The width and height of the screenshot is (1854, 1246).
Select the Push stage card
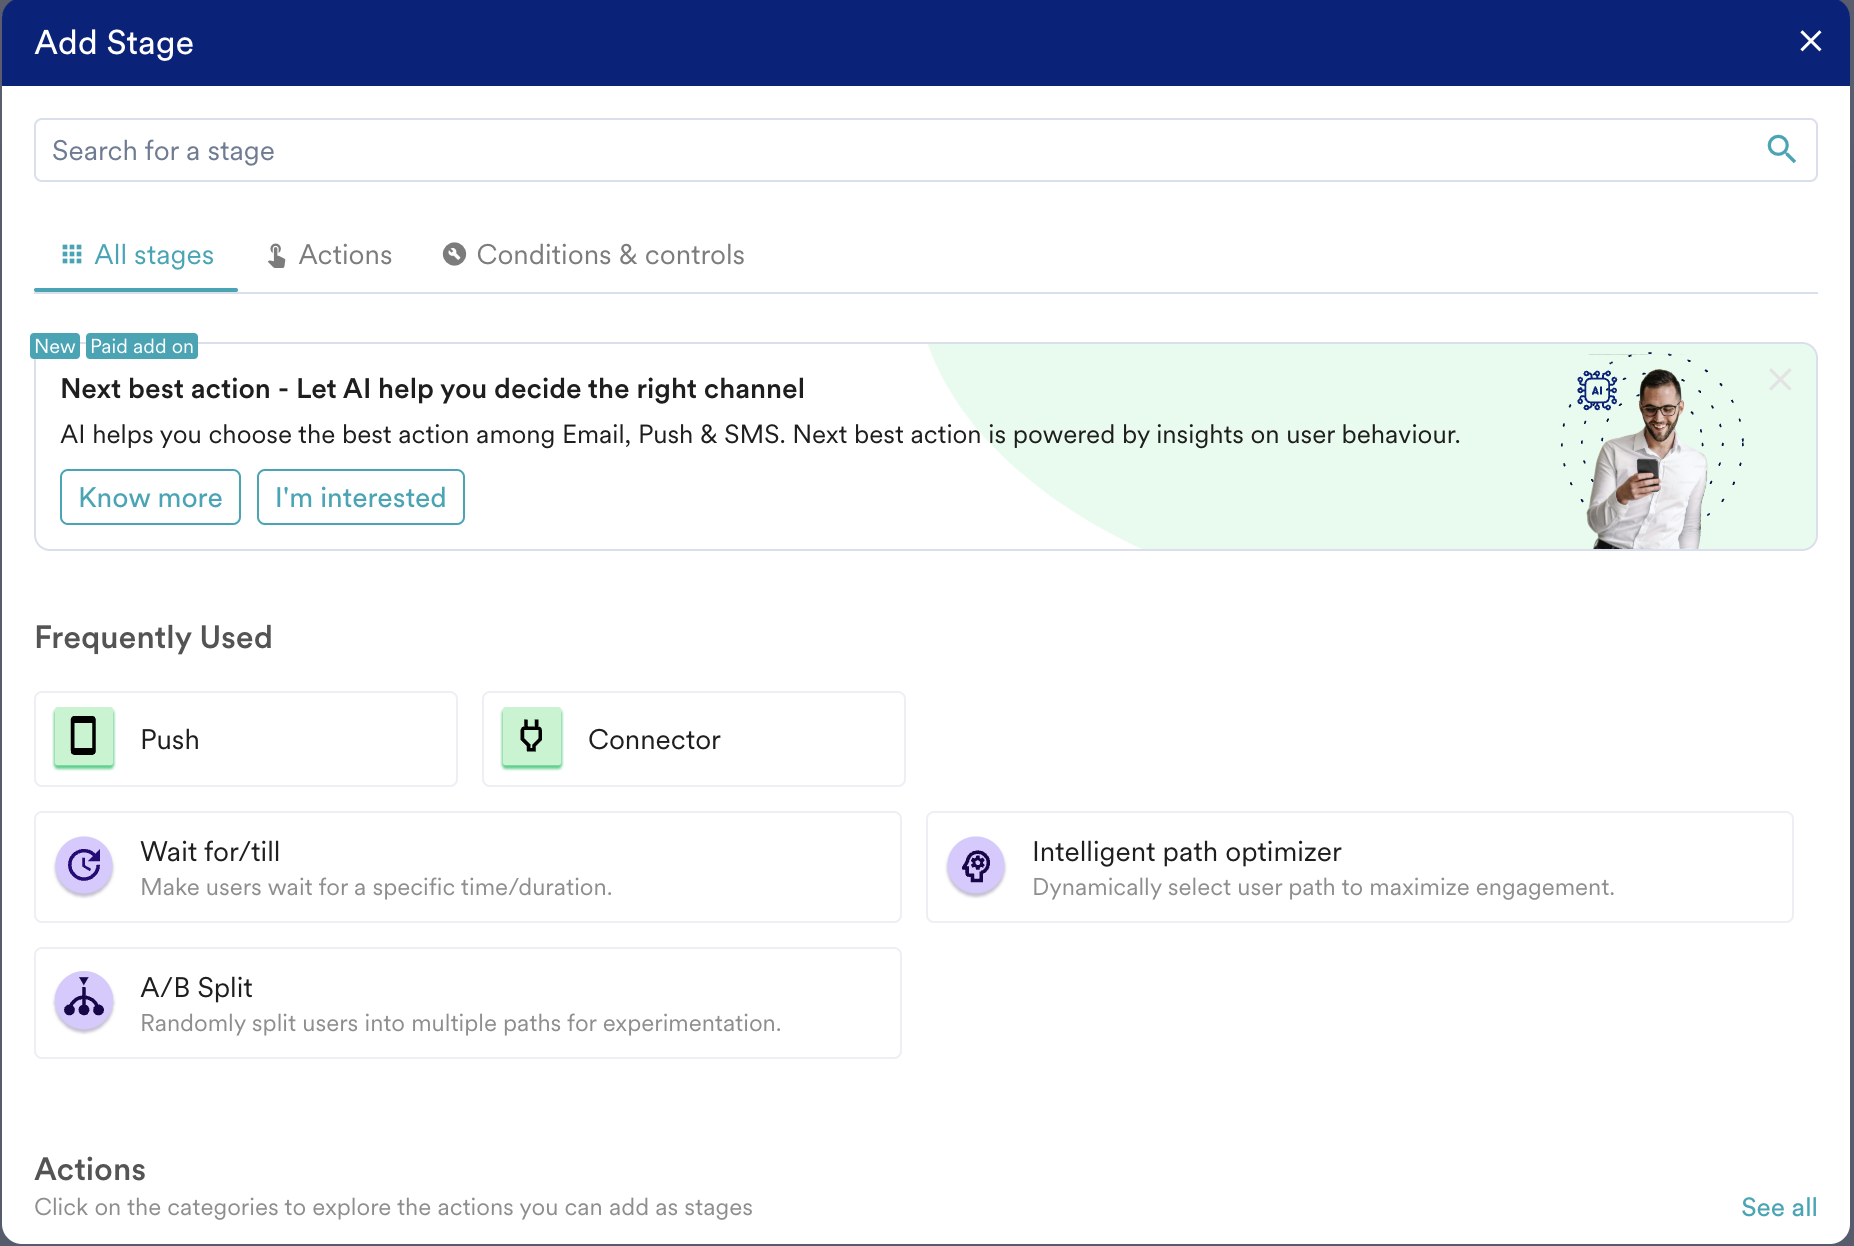pos(246,739)
